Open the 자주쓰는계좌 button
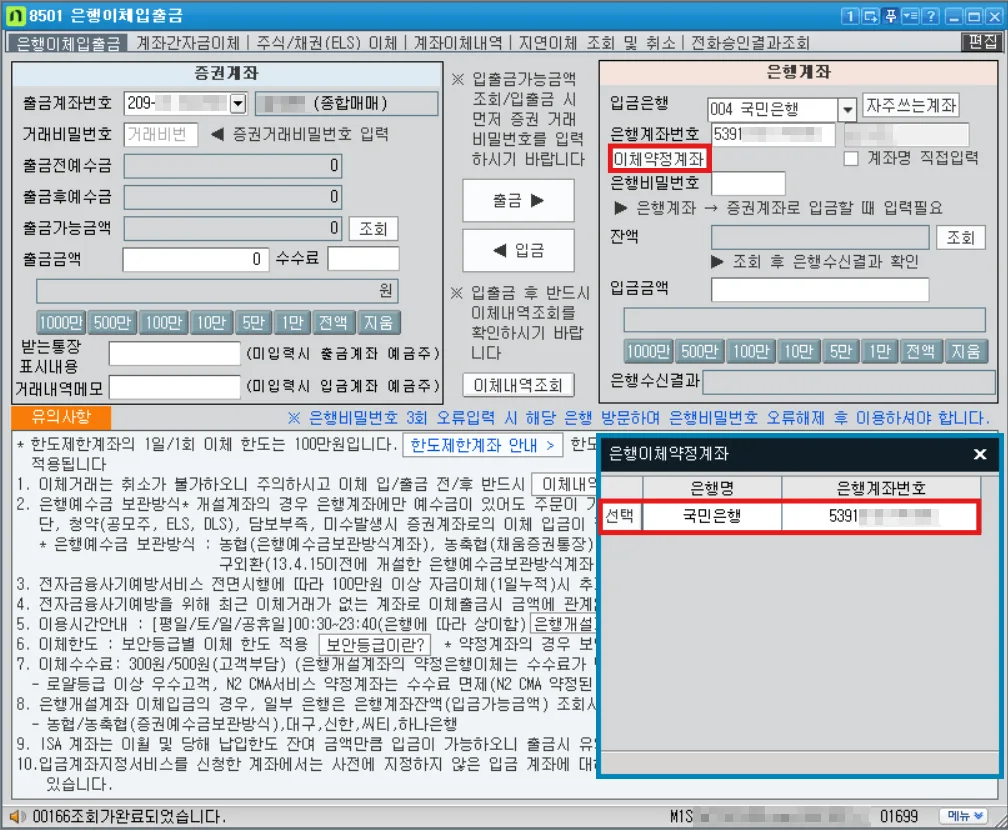Screen dimensions: 1008x830 (x=911, y=105)
